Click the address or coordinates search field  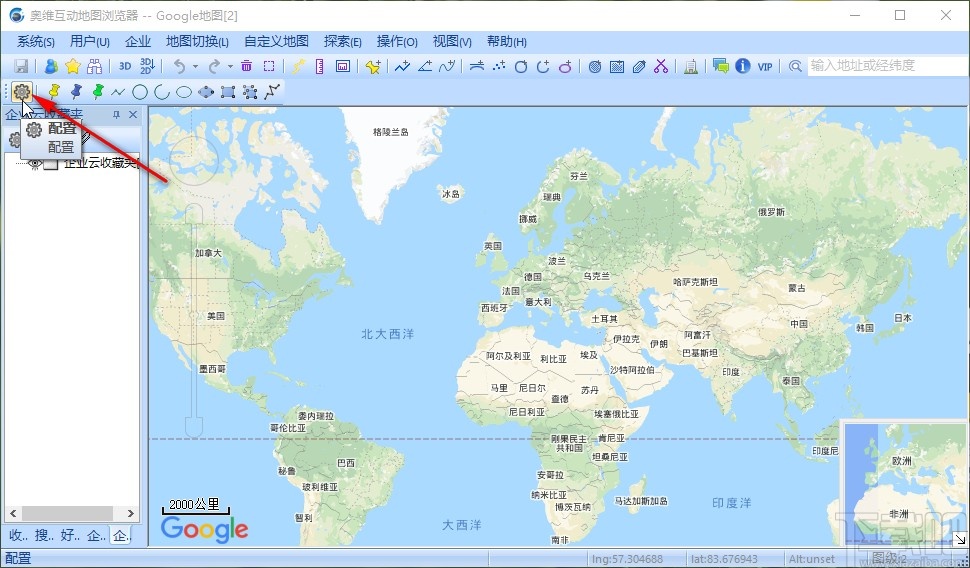[x=887, y=66]
